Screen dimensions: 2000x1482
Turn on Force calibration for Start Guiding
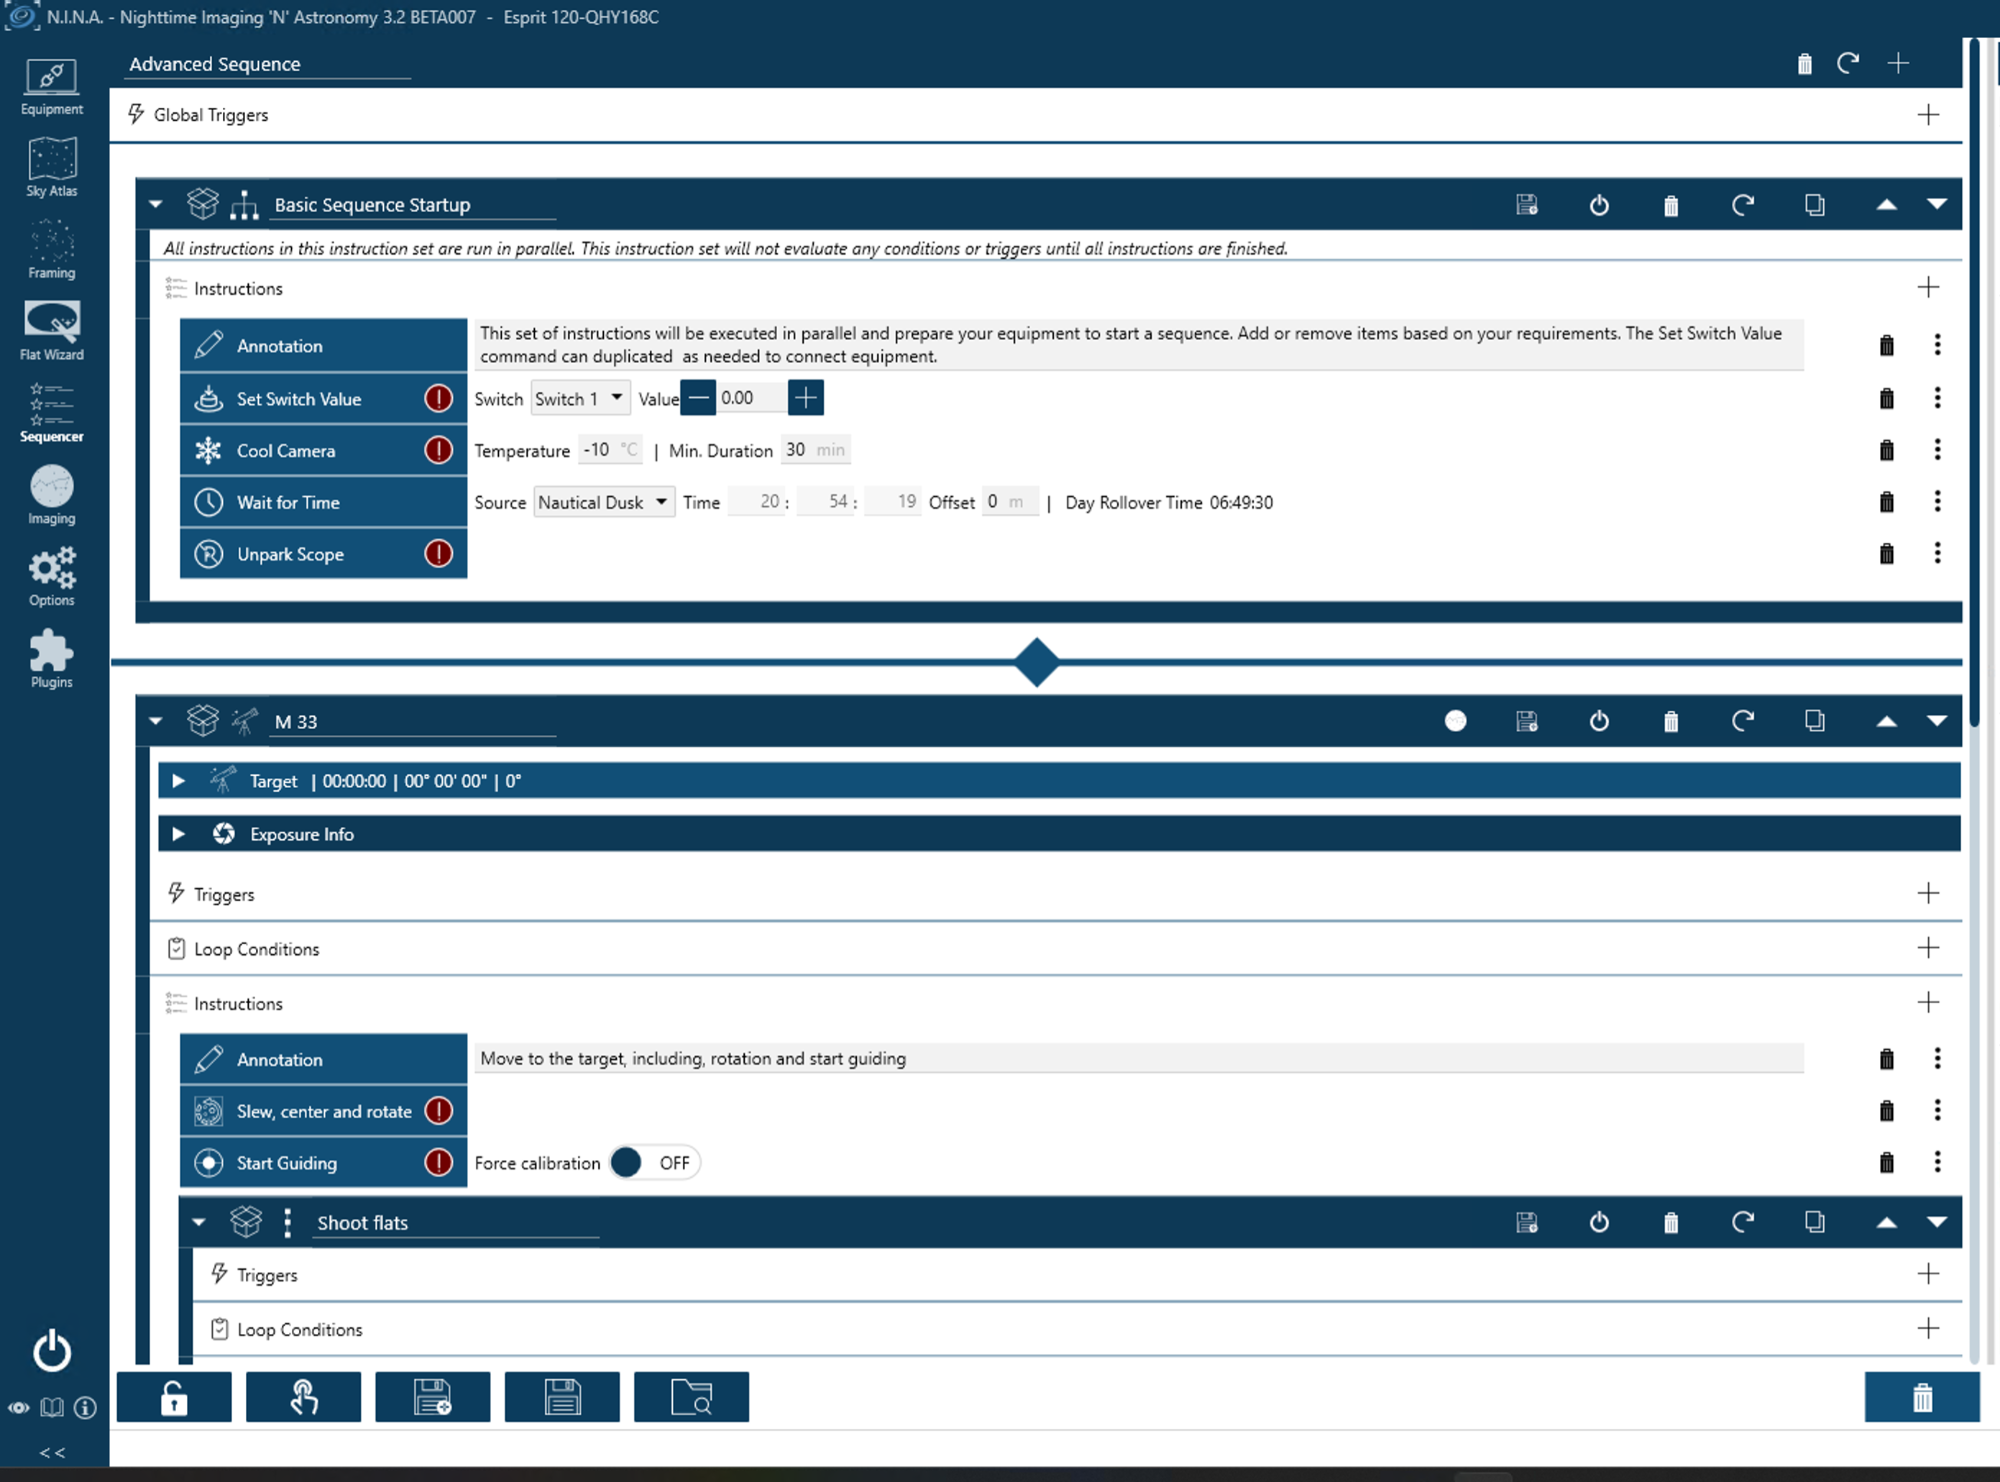654,1163
